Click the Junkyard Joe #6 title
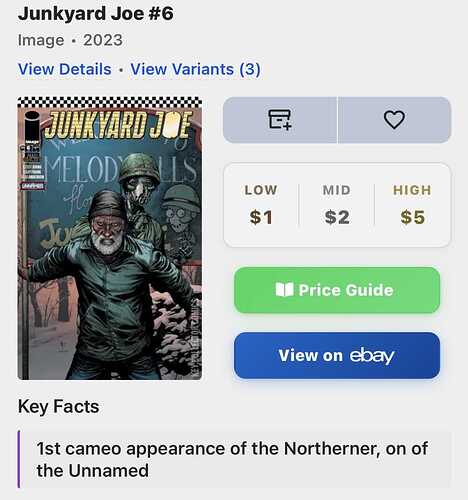Viewport: 468px width, 500px height. (96, 14)
